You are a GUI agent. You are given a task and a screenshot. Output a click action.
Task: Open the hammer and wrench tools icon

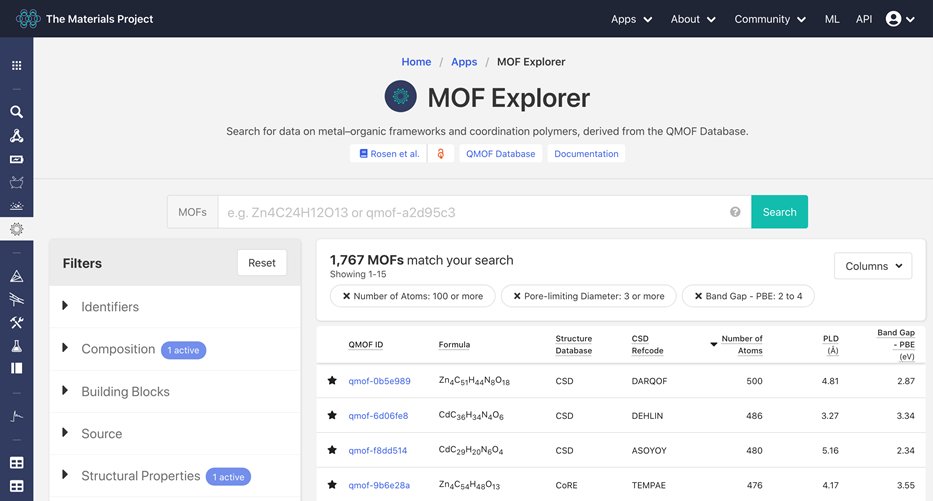17,322
